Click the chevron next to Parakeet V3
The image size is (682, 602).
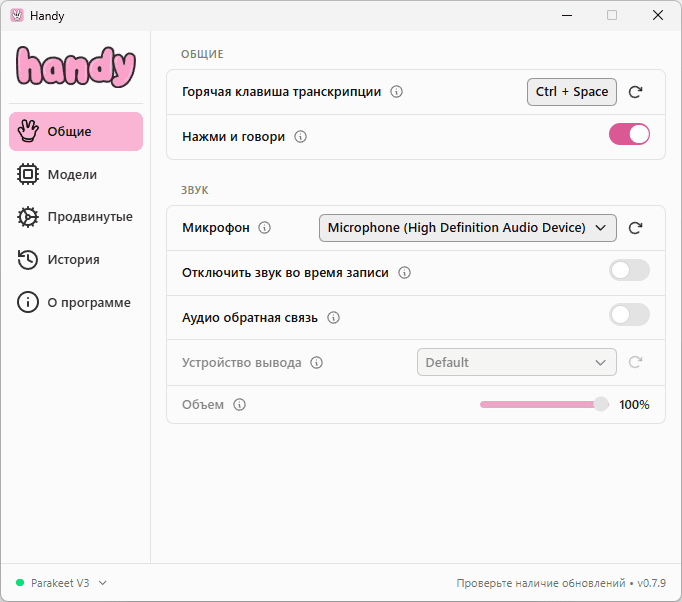[x=103, y=583]
